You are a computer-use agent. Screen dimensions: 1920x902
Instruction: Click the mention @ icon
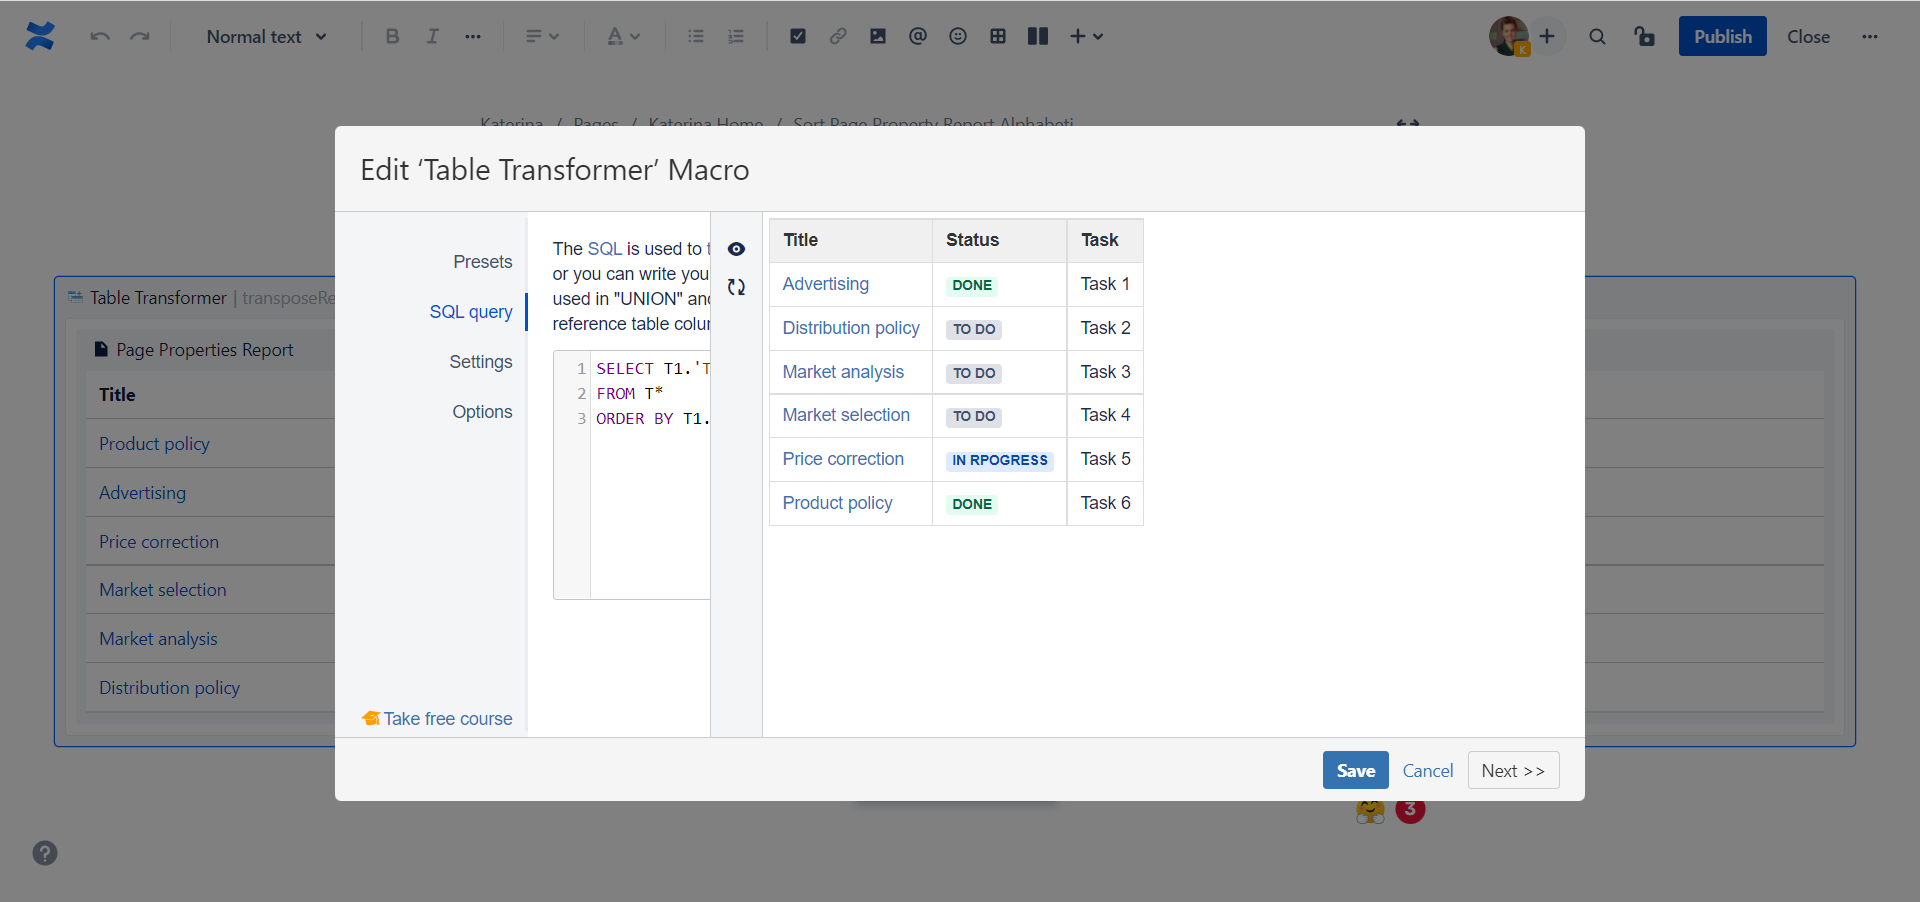(918, 36)
